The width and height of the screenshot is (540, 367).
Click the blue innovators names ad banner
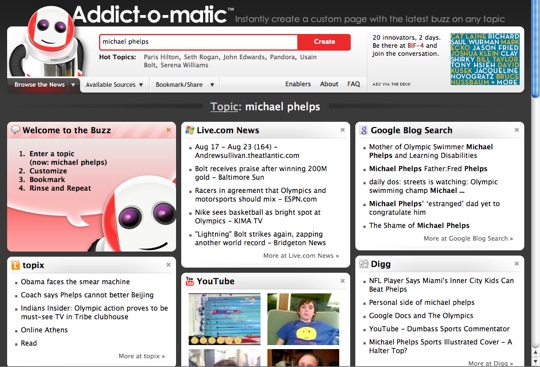click(x=485, y=59)
